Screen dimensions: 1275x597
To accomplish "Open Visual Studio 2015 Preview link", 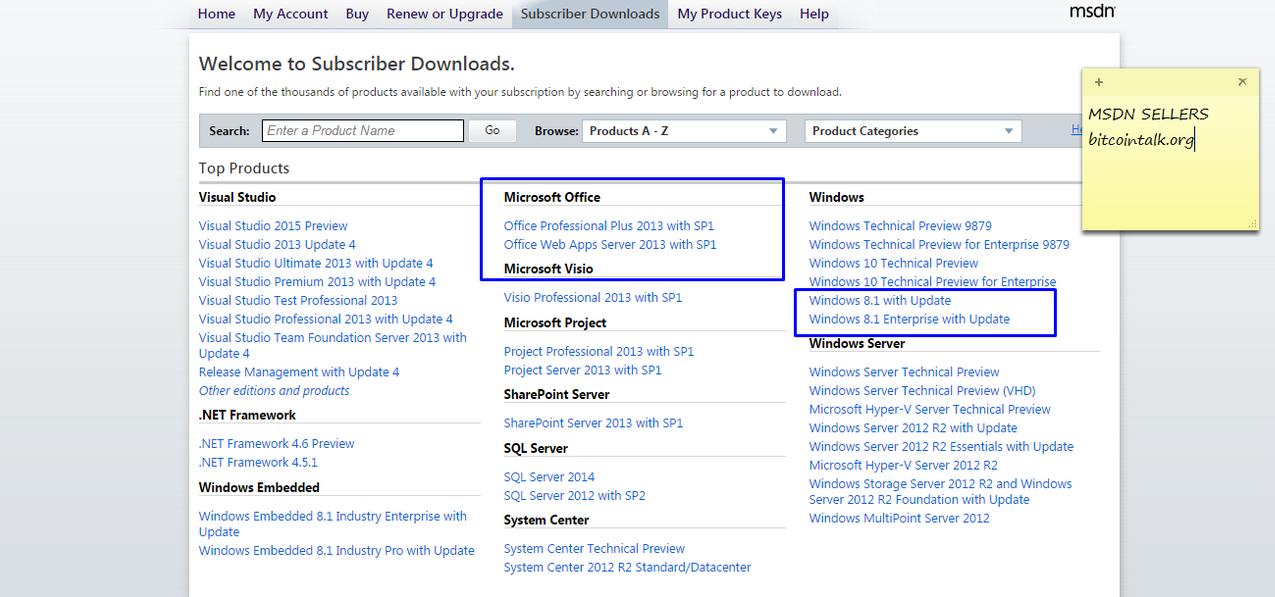I will 273,226.
